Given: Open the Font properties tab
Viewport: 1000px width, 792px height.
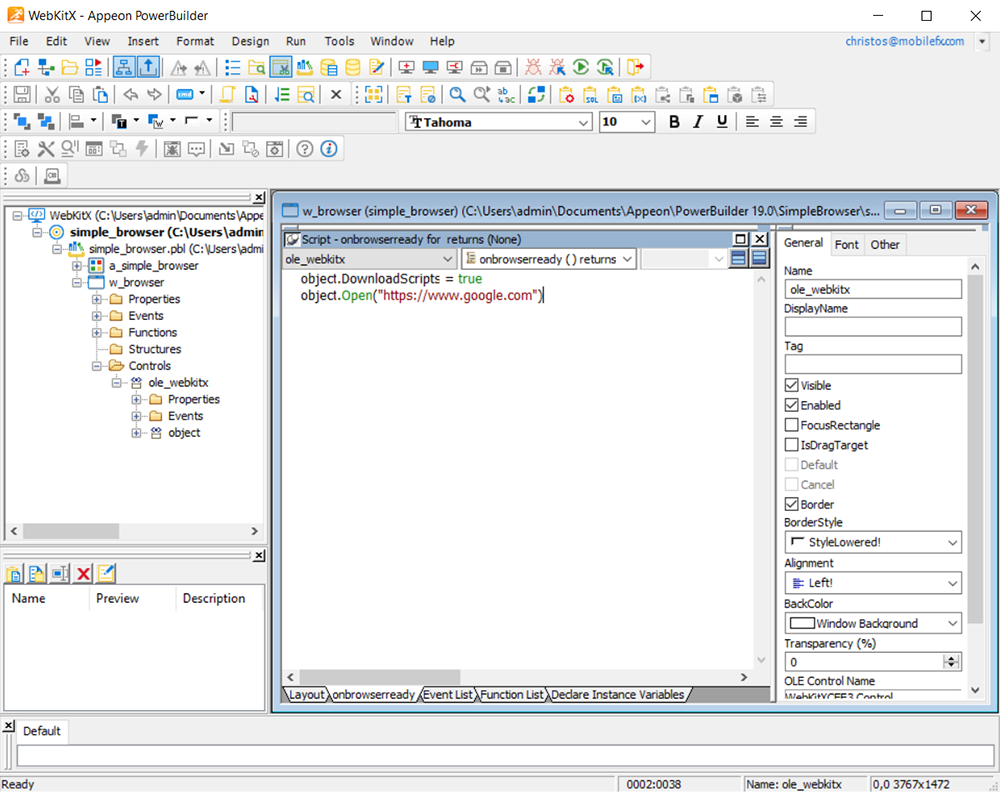Looking at the screenshot, I should click(846, 245).
